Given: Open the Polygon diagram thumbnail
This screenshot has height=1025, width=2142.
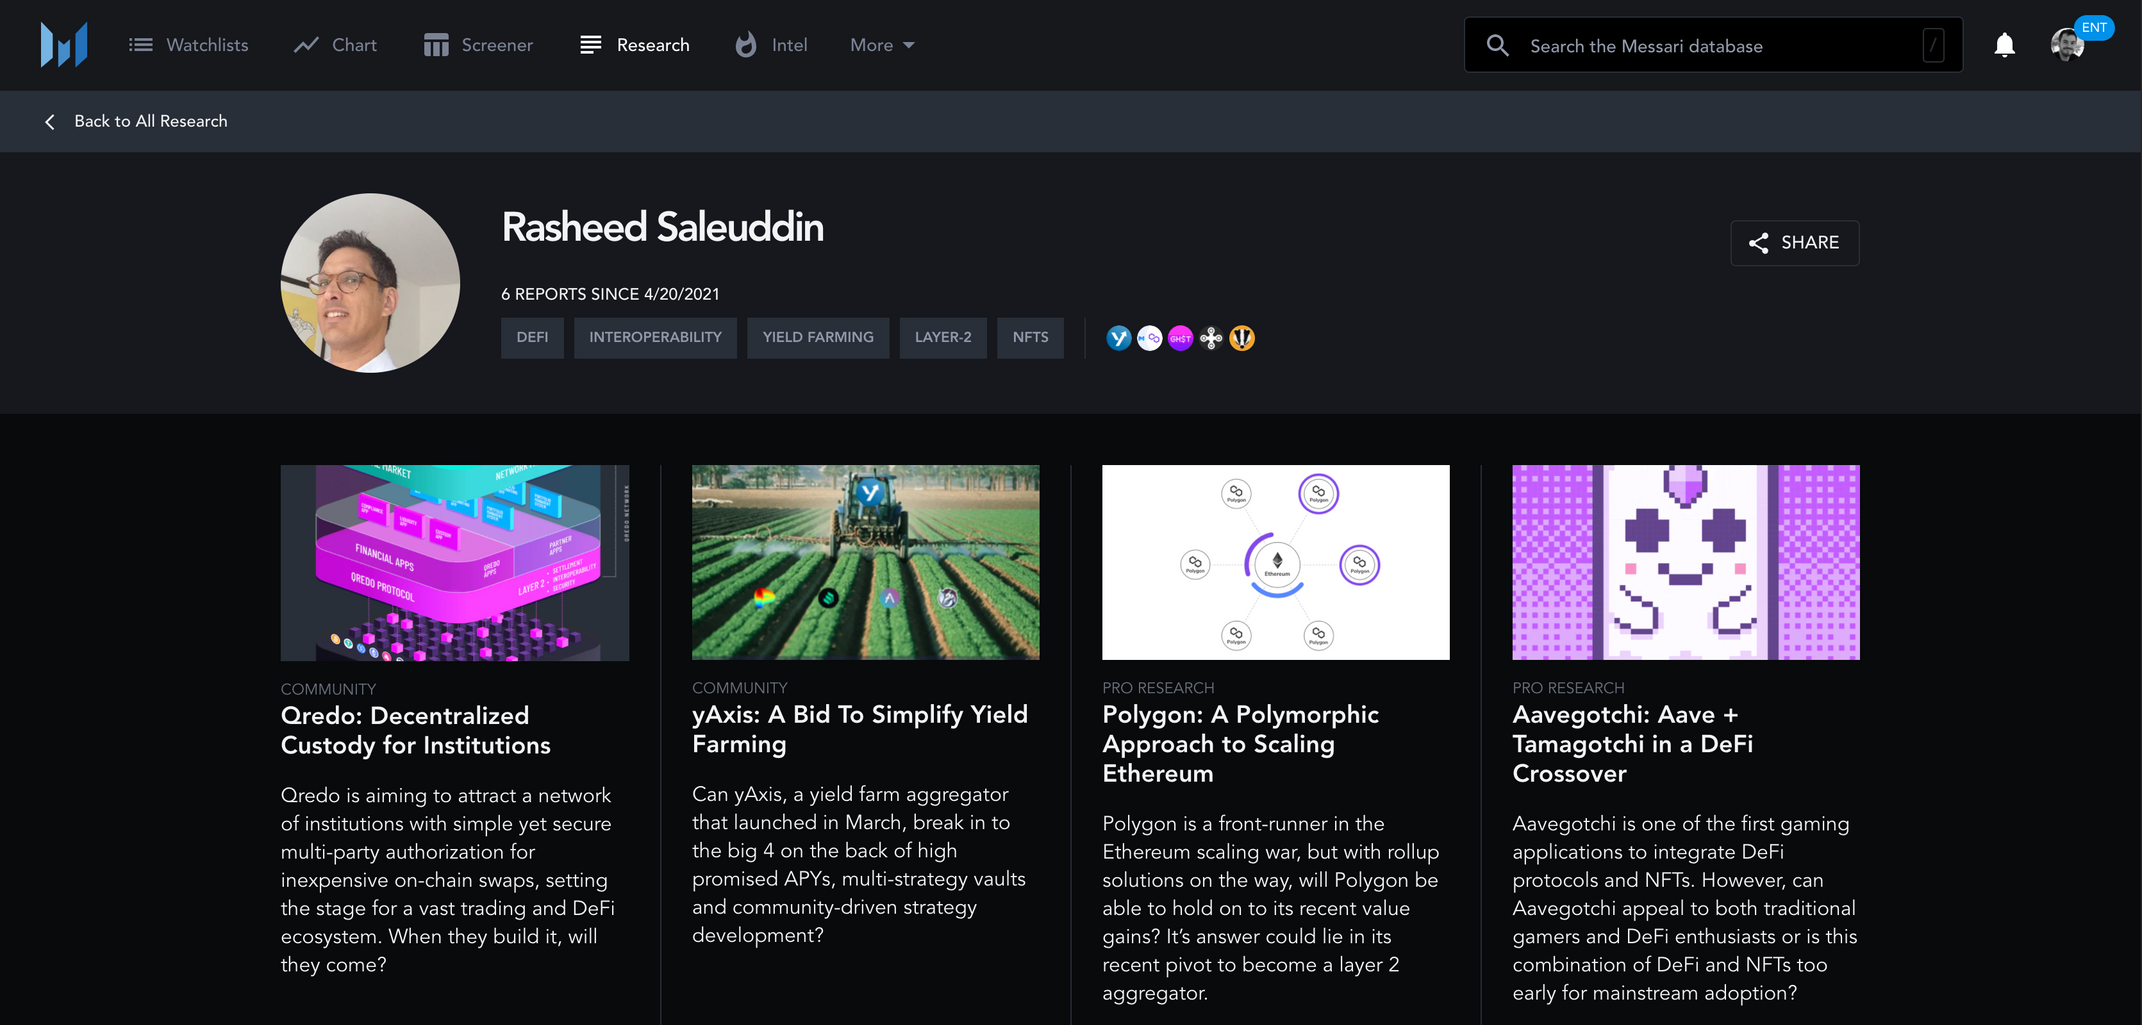Looking at the screenshot, I should 1276,562.
